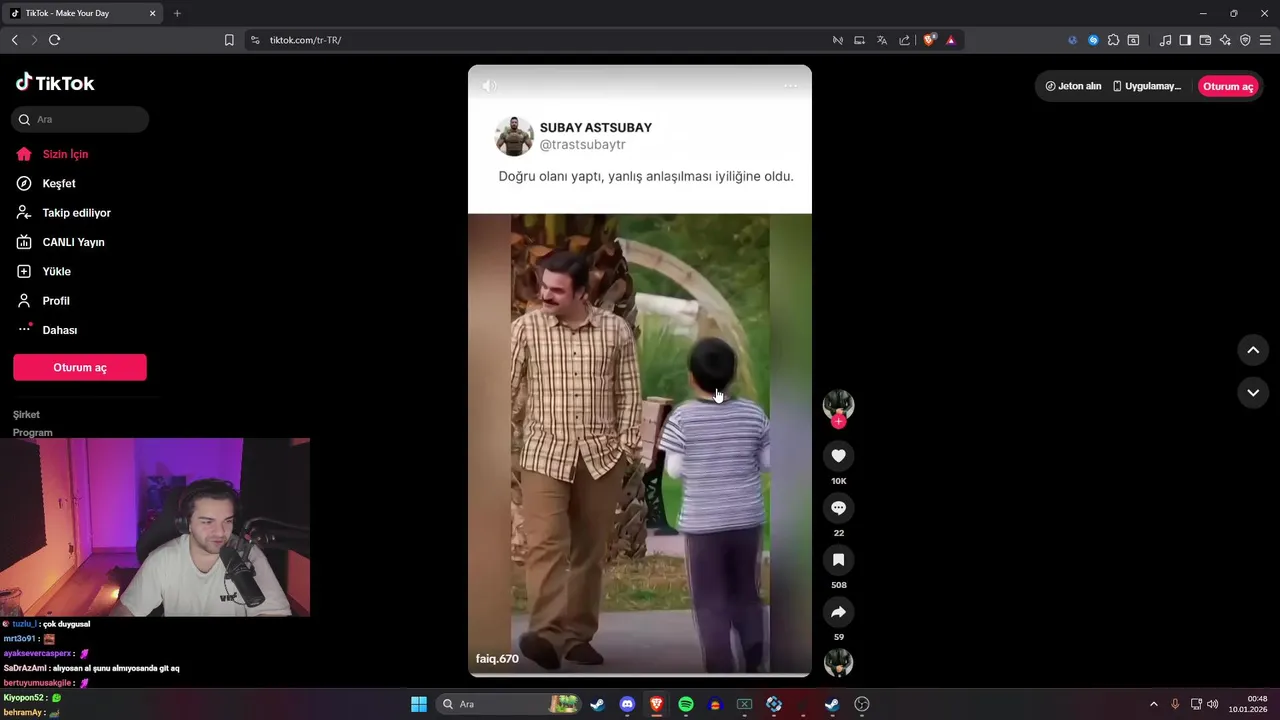Image resolution: width=1280 pixels, height=720 pixels.
Task: Open Brave VPN shield icon
Action: [x=1245, y=40]
